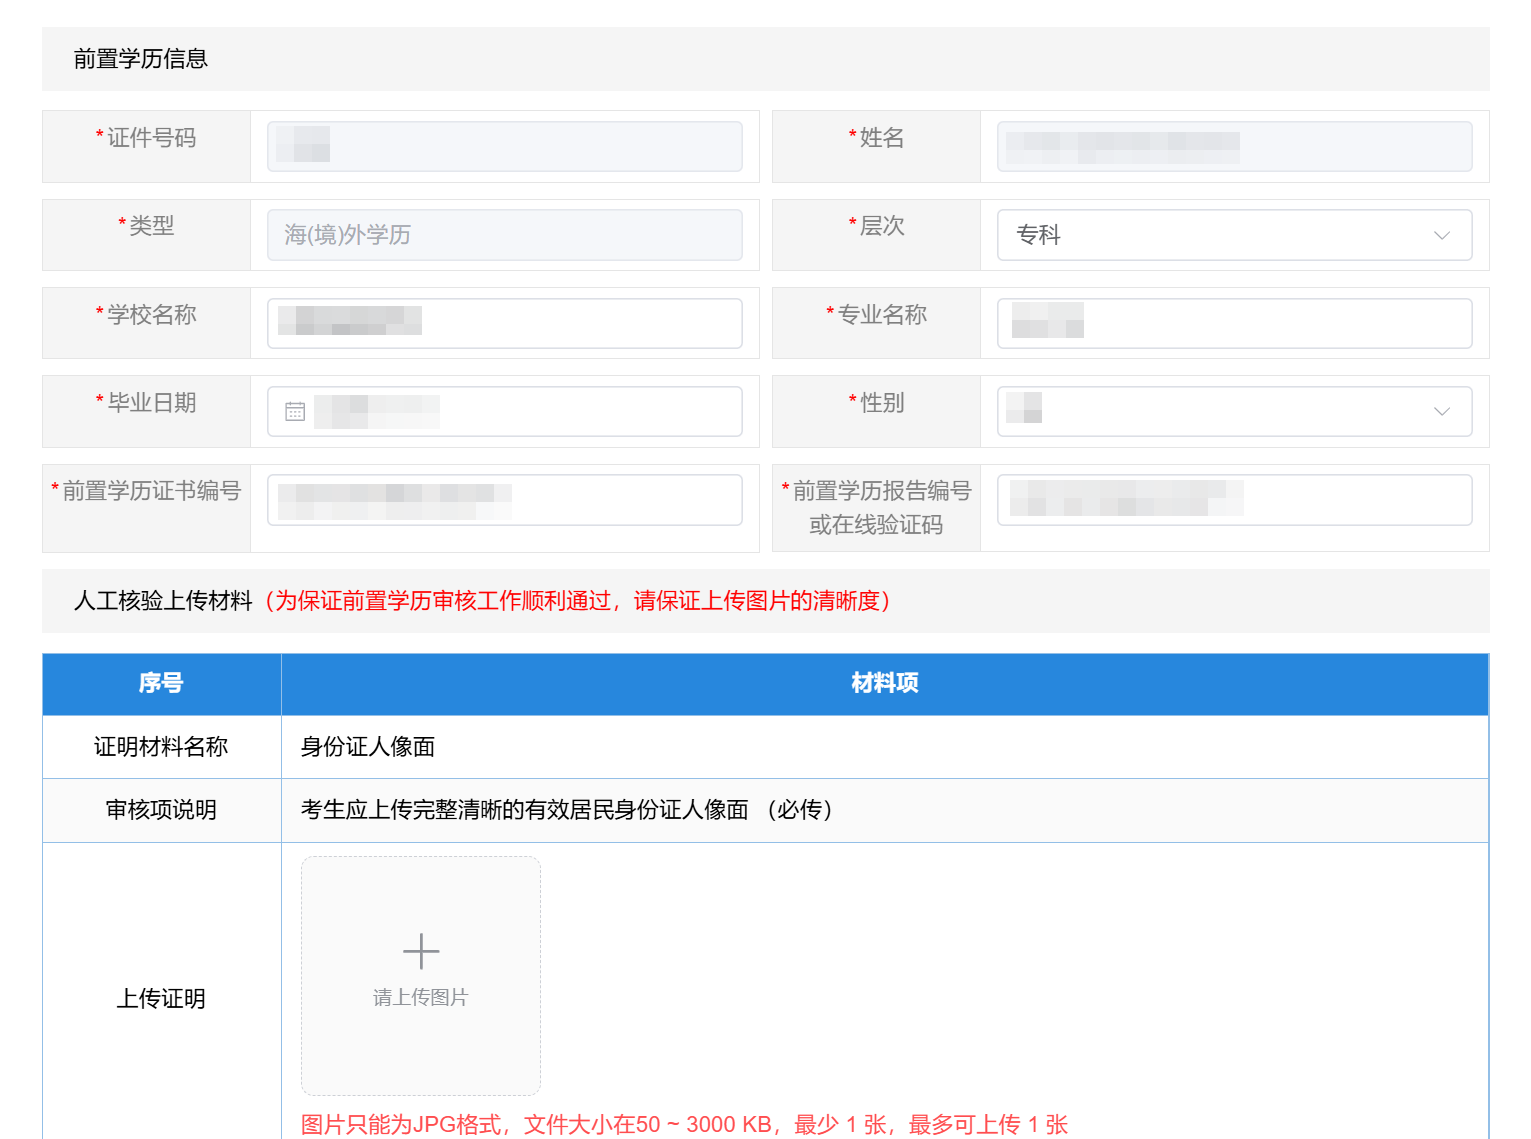Screen dimensions: 1531x1139
Task: Open the calendar icon in 毕业日期 field
Action: point(294,410)
